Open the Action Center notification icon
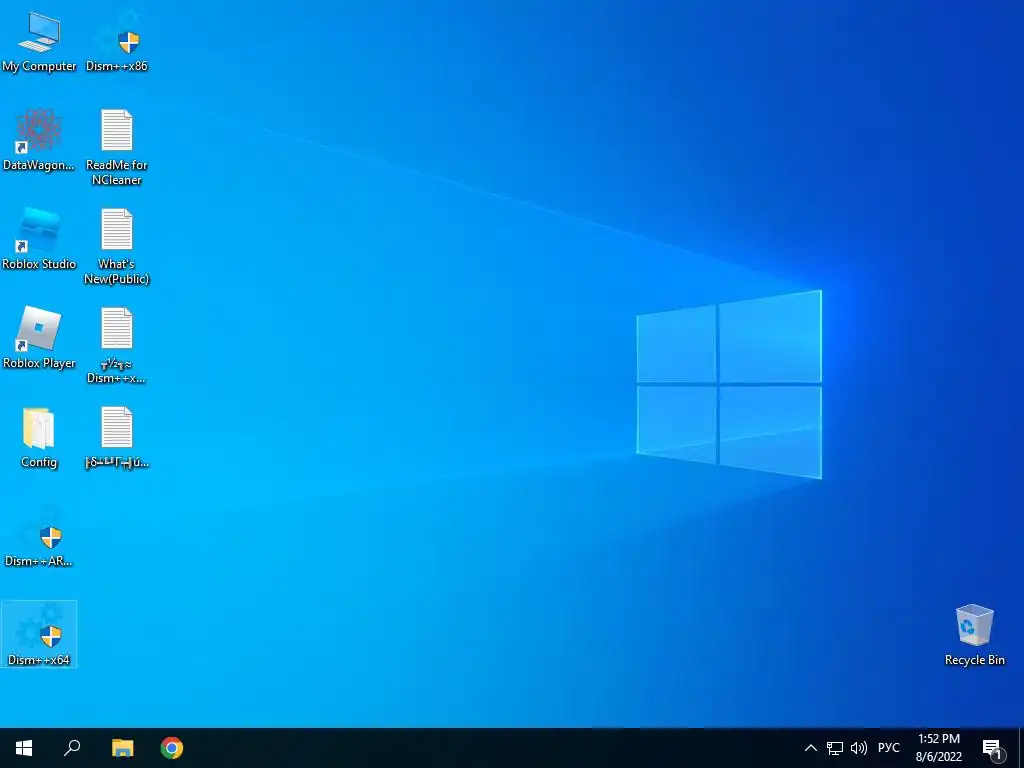The width and height of the screenshot is (1024, 768). coord(992,748)
